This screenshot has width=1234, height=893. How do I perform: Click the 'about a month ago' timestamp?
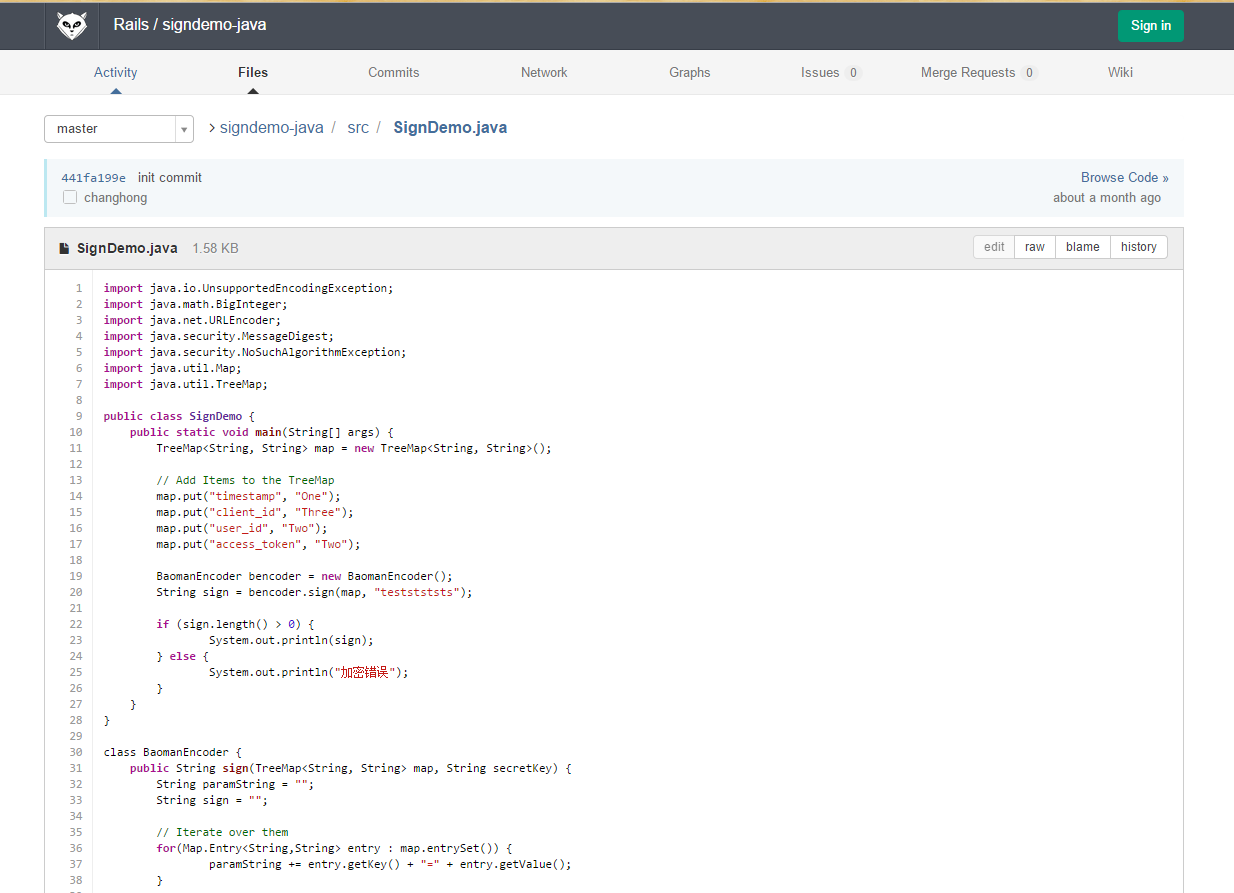[1107, 197]
